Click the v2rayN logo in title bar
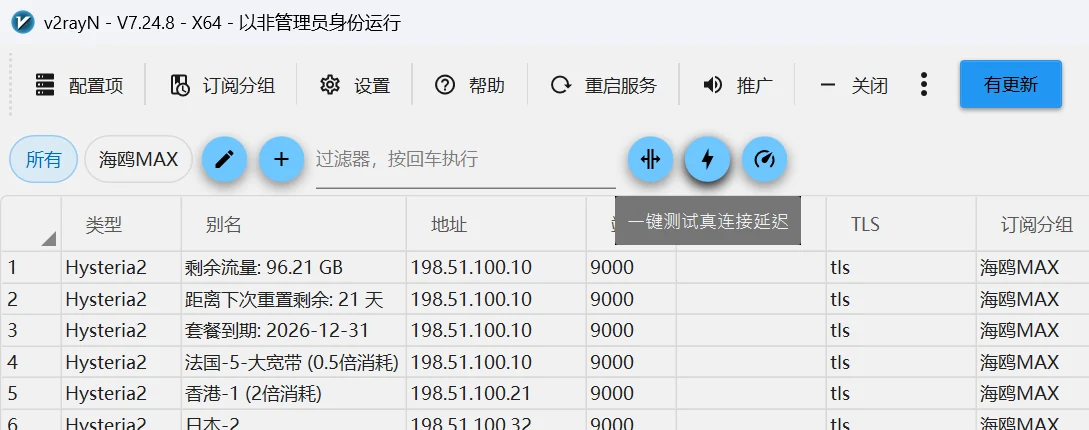1089x430 pixels. 23,22
